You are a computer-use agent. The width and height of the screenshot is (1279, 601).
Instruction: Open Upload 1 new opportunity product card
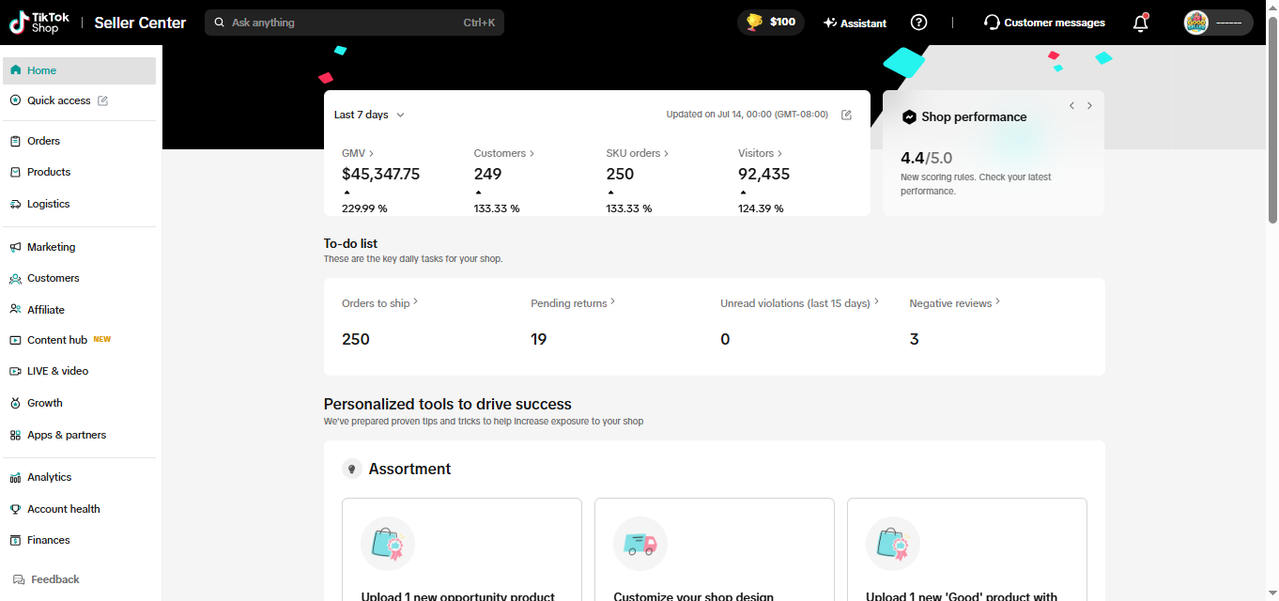point(462,550)
